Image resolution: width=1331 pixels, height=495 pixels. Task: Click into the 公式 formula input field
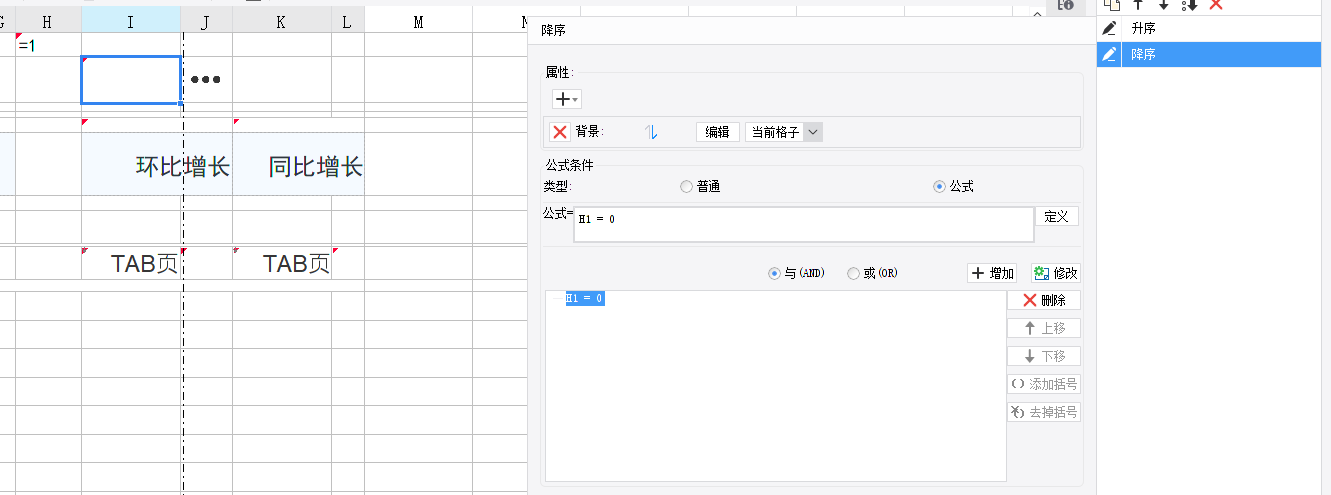803,225
